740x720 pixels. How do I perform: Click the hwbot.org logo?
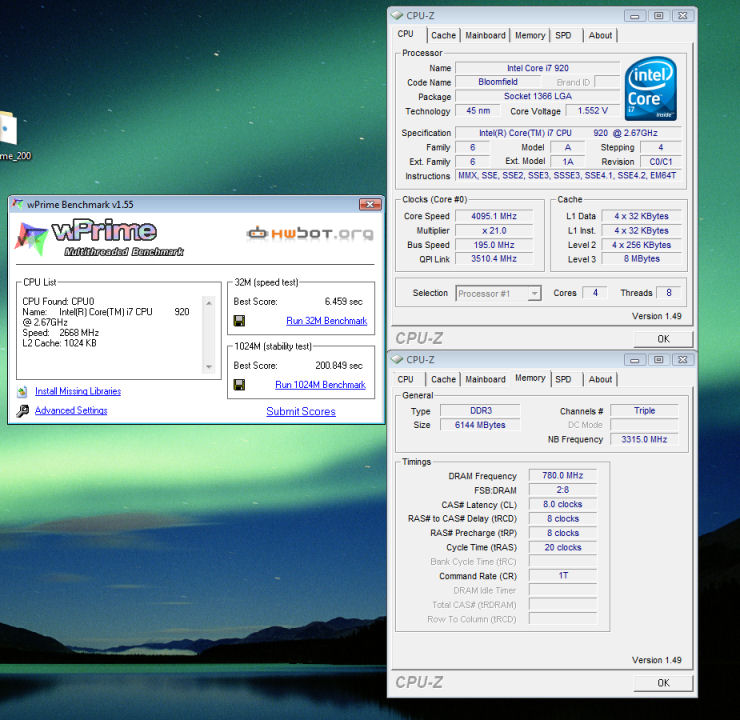point(310,233)
